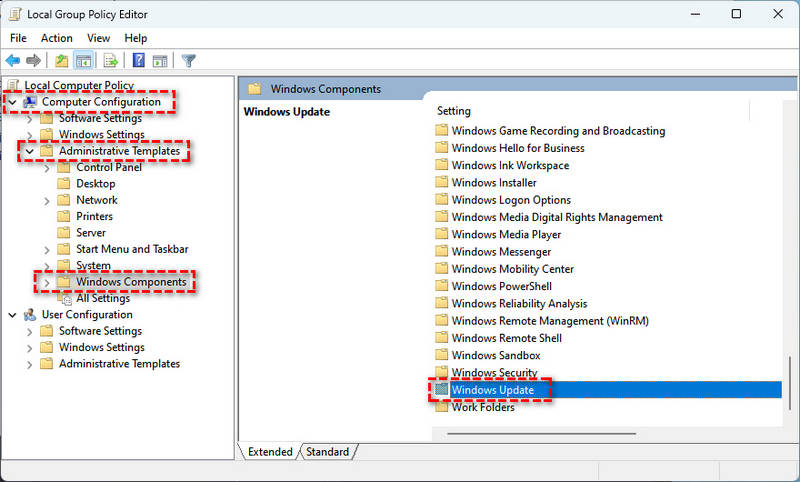Click folder icon beside Windows Update

pos(441,390)
